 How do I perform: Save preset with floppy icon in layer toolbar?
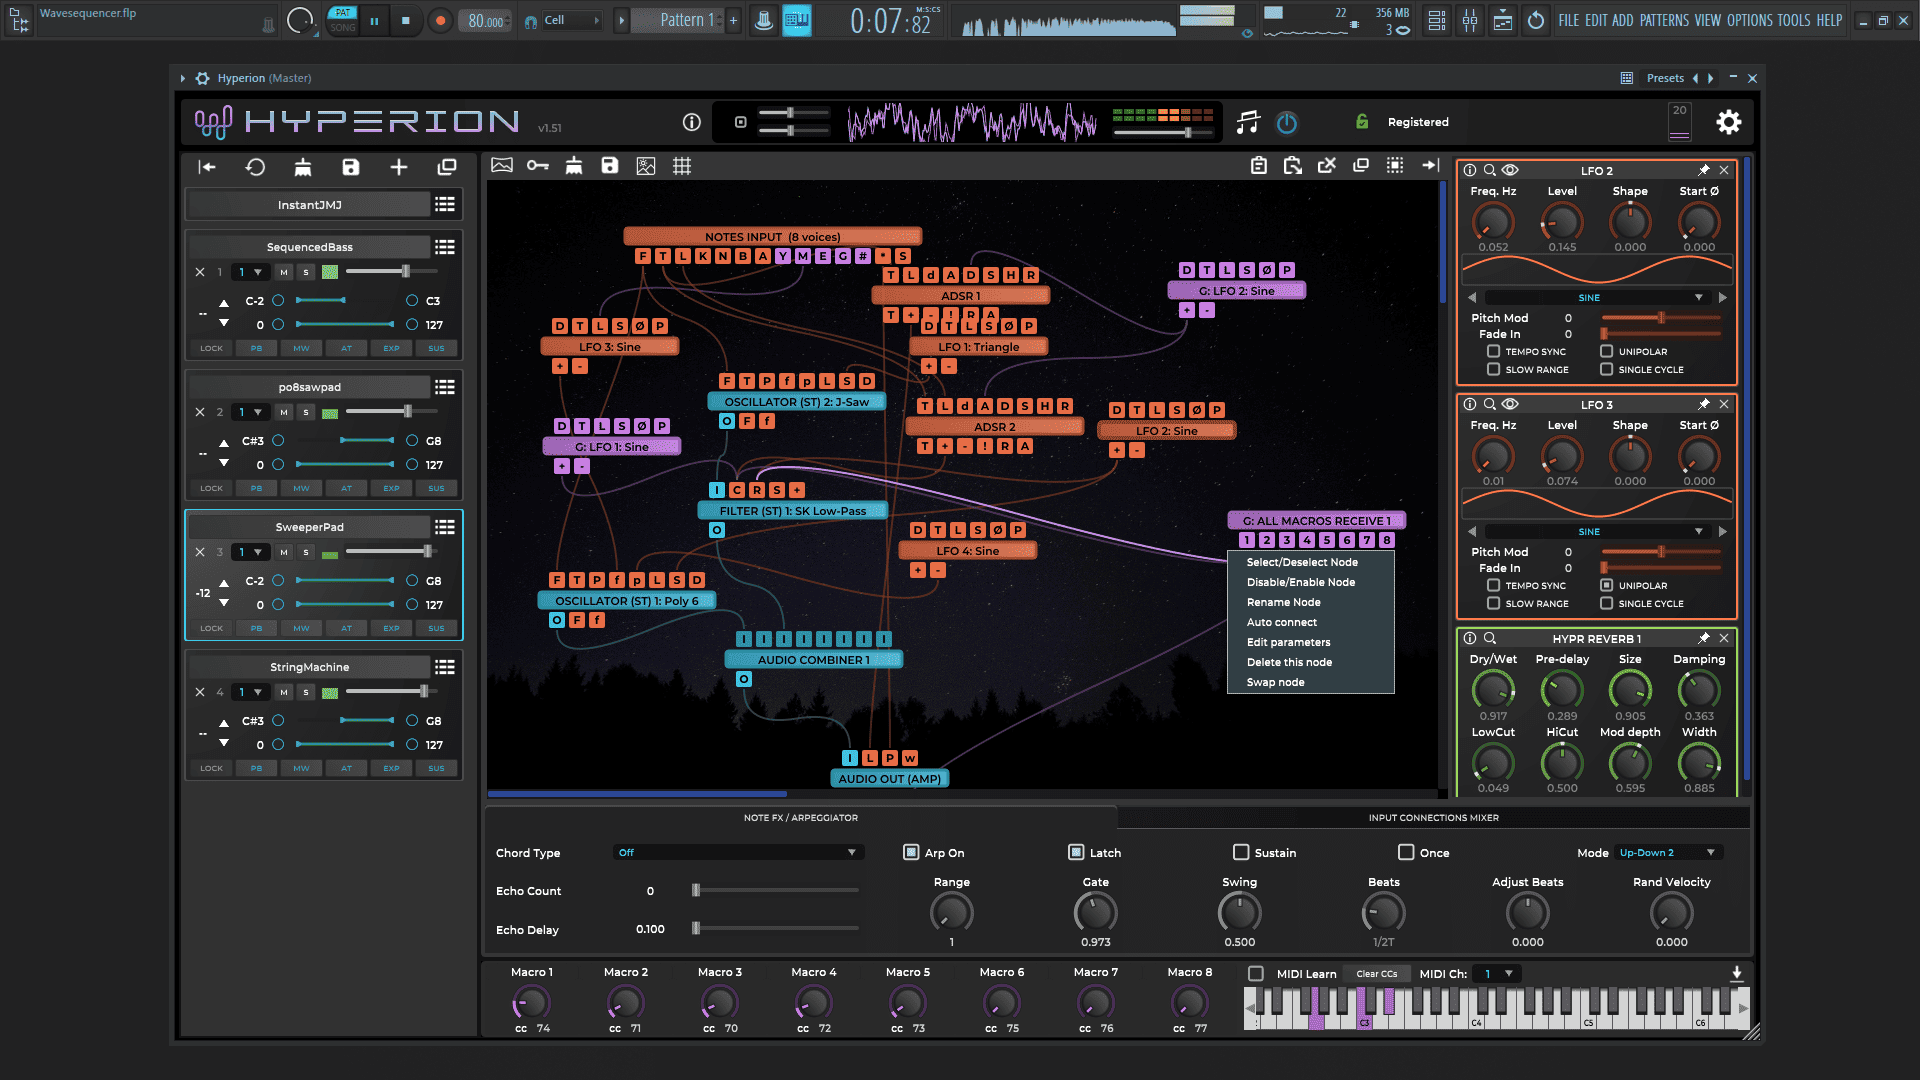click(x=350, y=167)
